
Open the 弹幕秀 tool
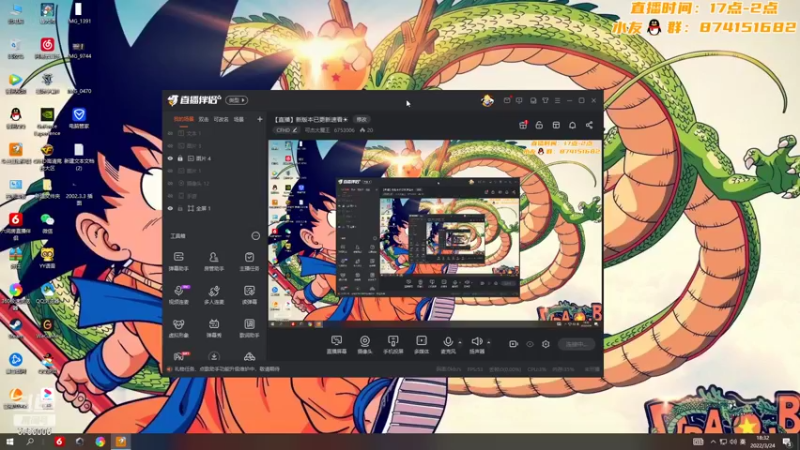(214, 328)
